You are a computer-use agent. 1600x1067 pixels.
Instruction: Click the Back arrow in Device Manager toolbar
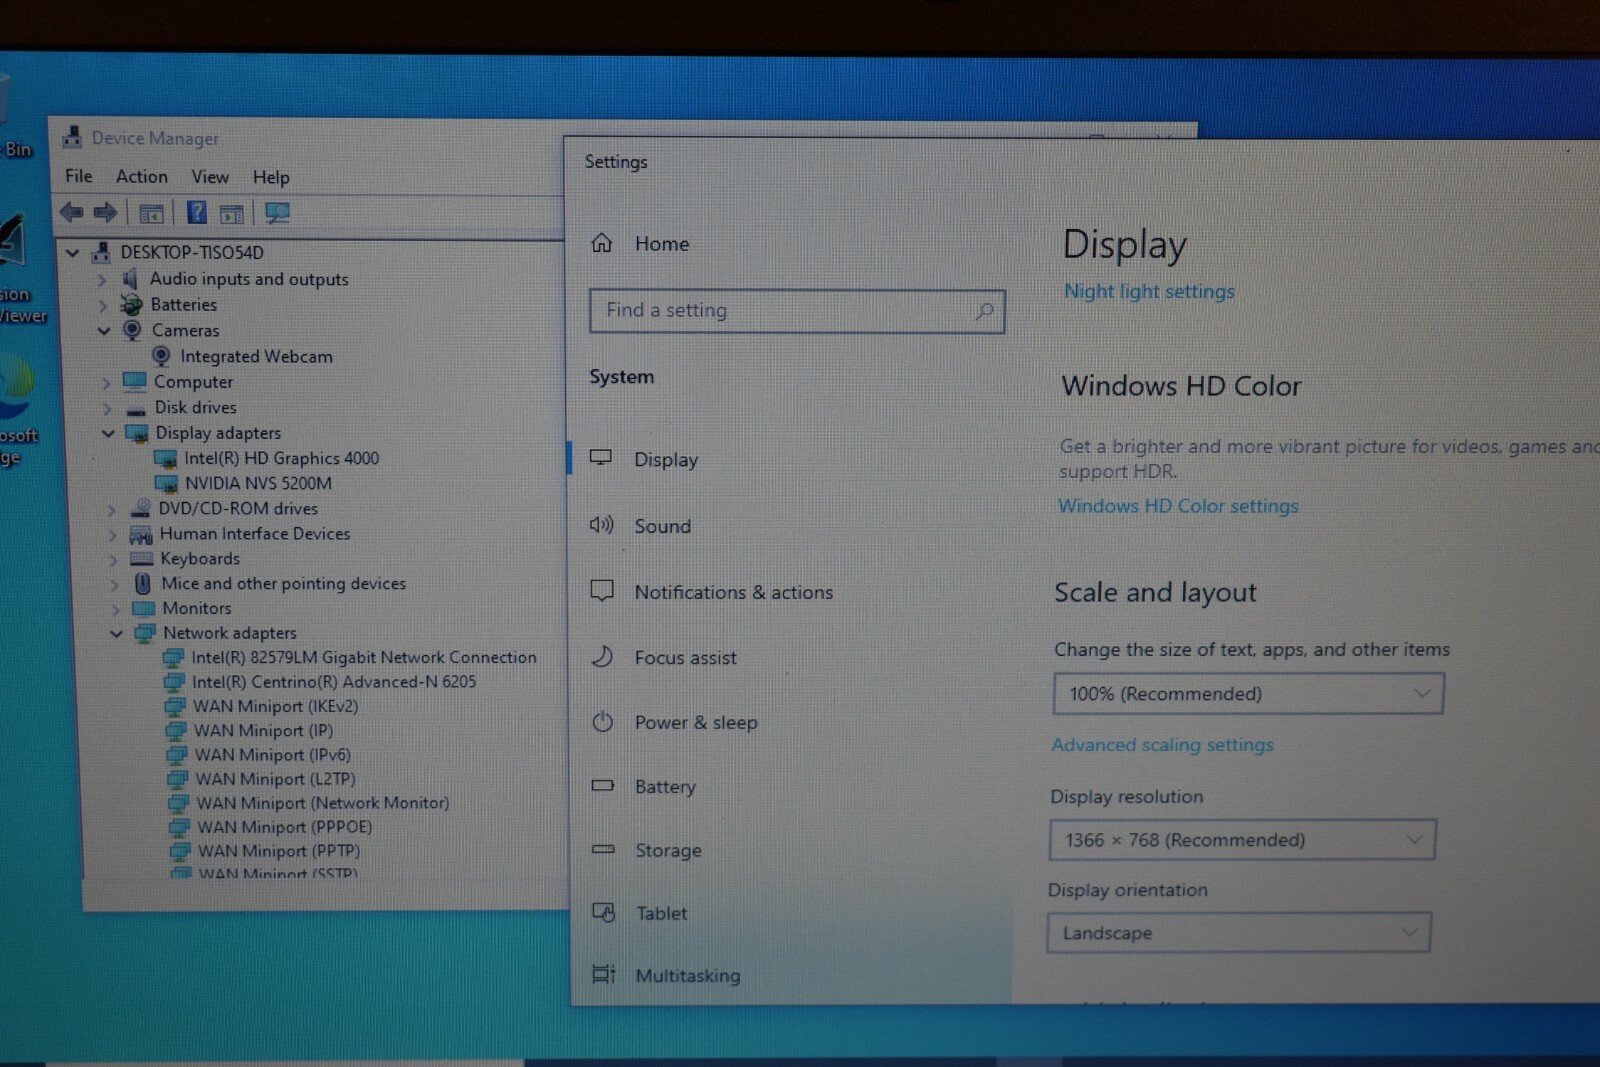pos(71,212)
